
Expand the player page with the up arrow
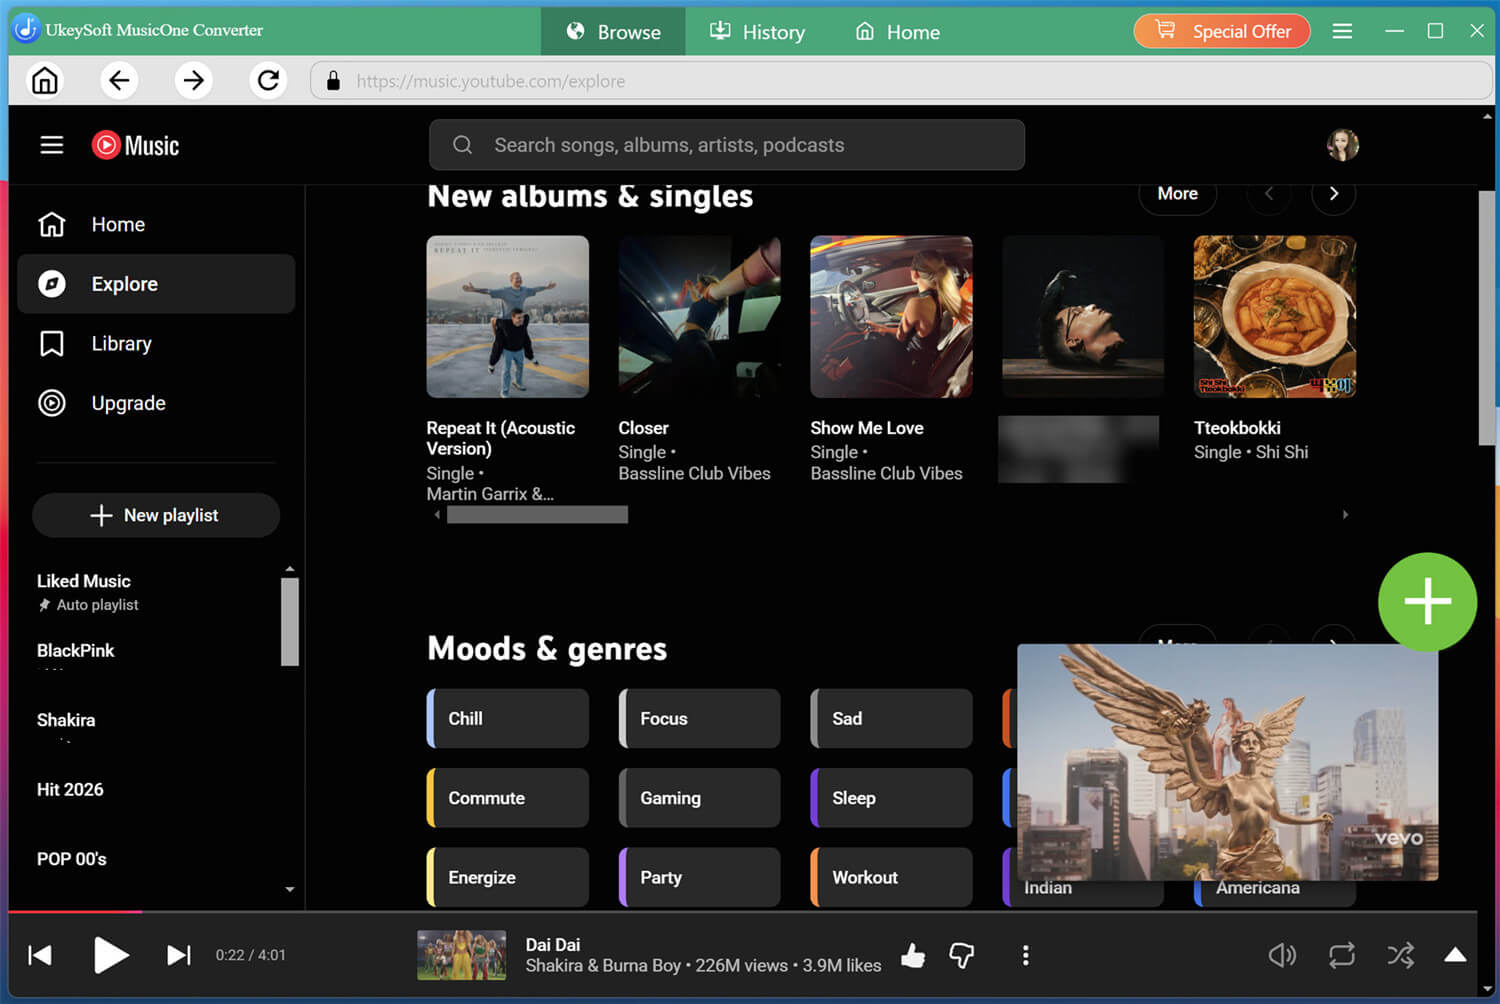click(x=1455, y=955)
